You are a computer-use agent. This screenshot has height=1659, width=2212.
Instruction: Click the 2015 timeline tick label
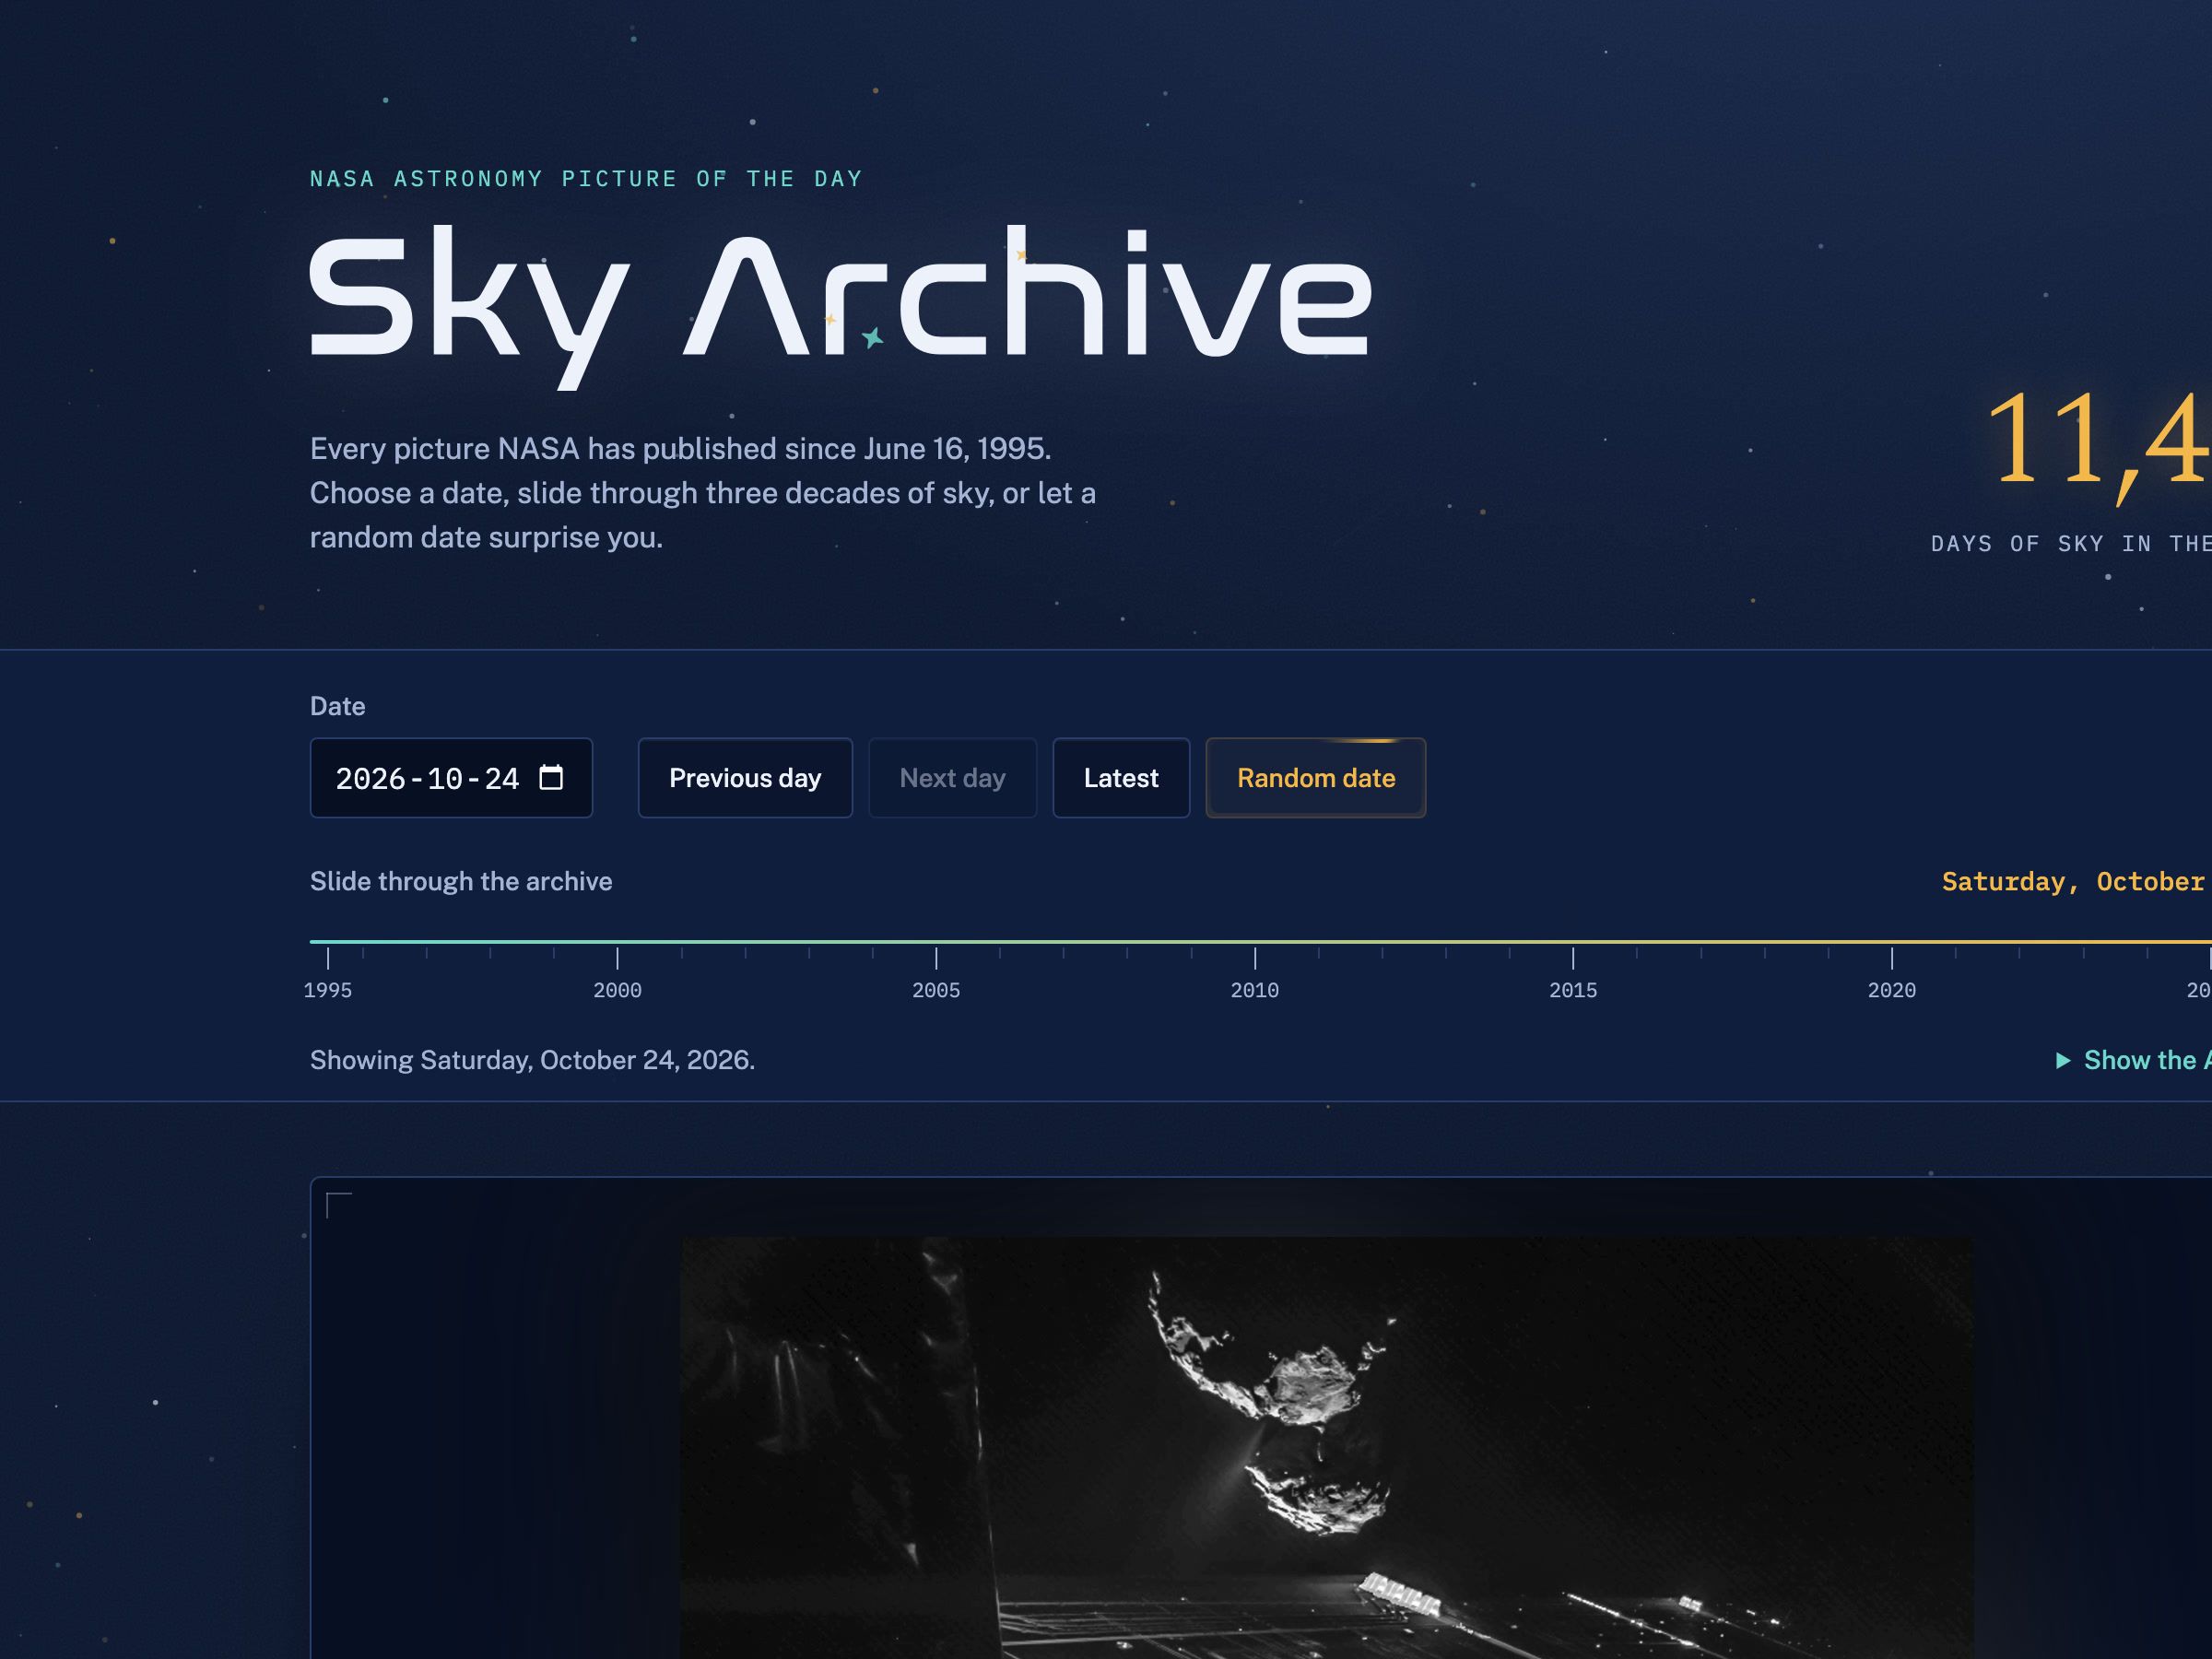coord(1573,990)
